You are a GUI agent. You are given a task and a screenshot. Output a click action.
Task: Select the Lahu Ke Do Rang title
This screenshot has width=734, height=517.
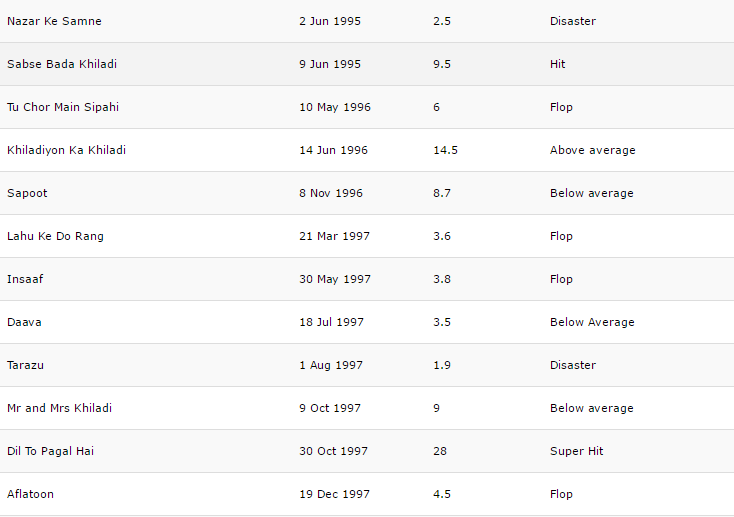point(55,236)
